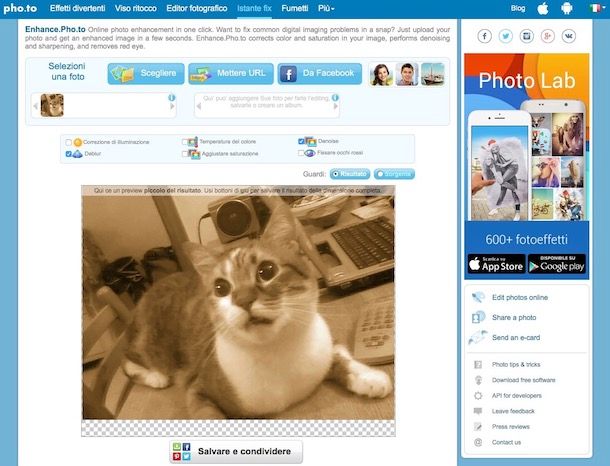
Task: Click the Denoise icon
Action: pyautogui.click(x=310, y=141)
